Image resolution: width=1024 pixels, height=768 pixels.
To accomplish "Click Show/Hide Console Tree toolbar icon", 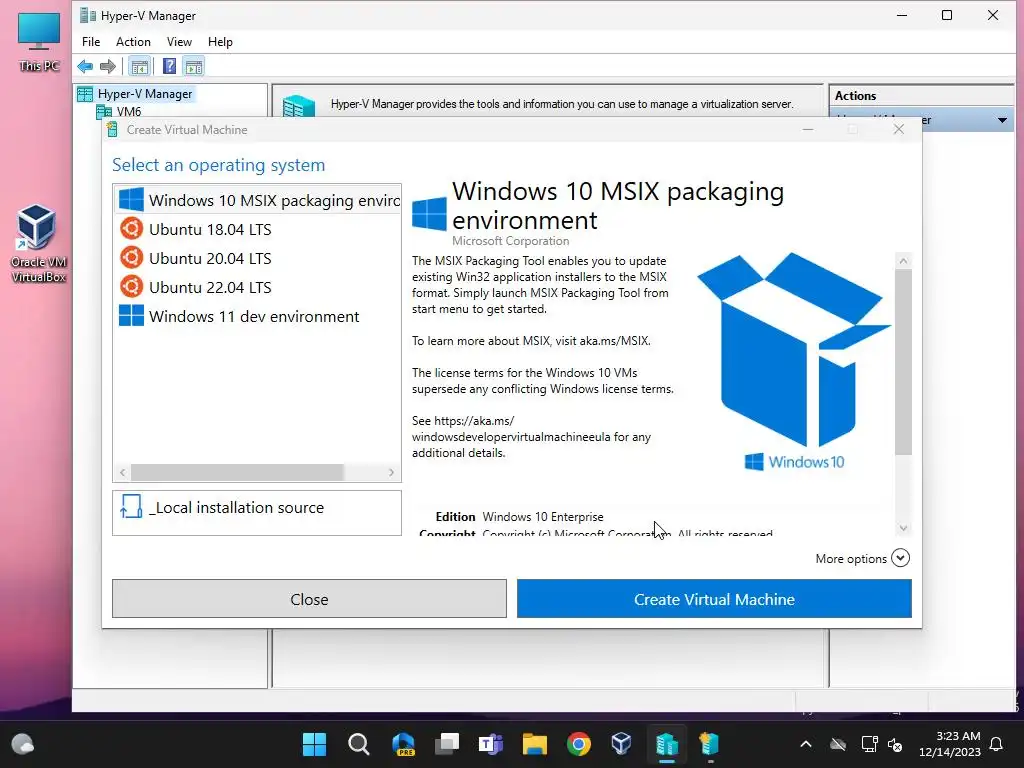I will [x=139, y=66].
